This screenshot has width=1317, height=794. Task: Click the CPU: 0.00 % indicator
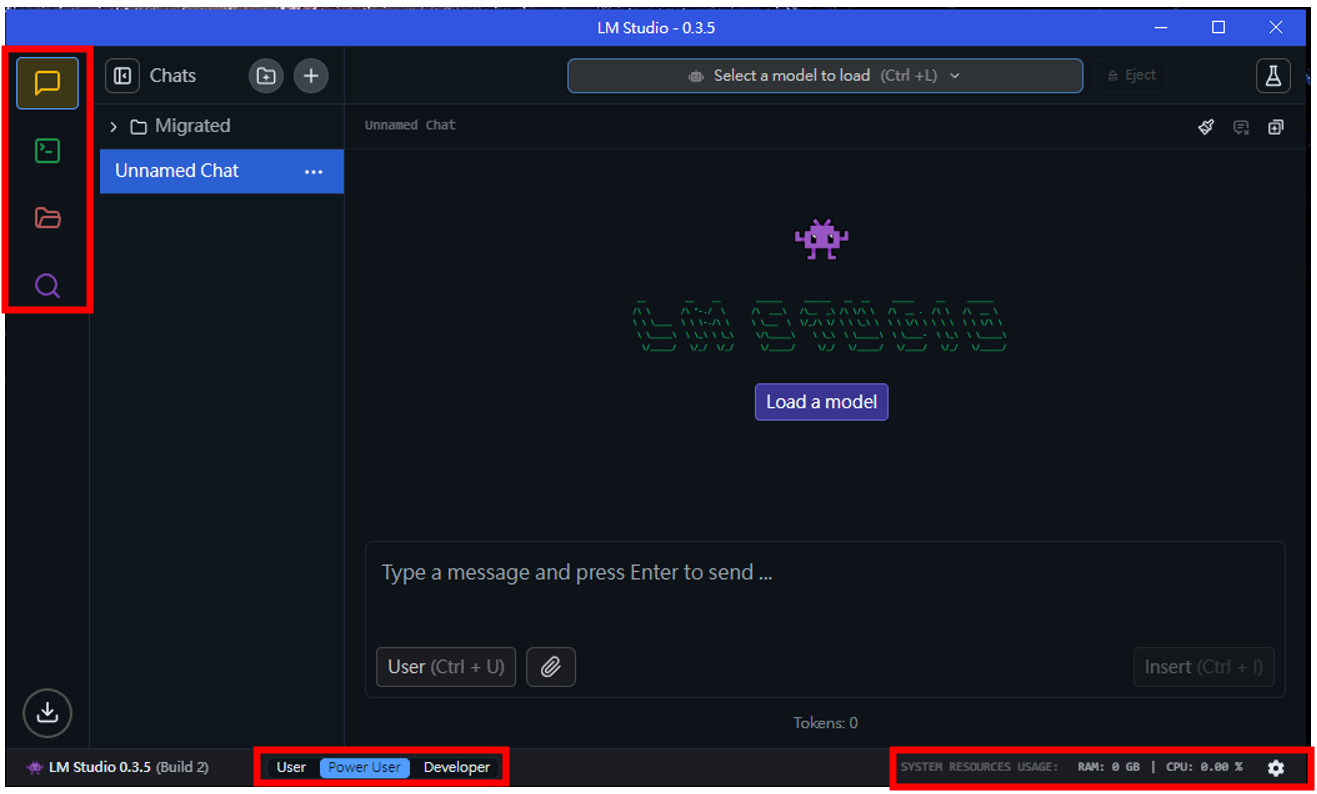[1204, 768]
